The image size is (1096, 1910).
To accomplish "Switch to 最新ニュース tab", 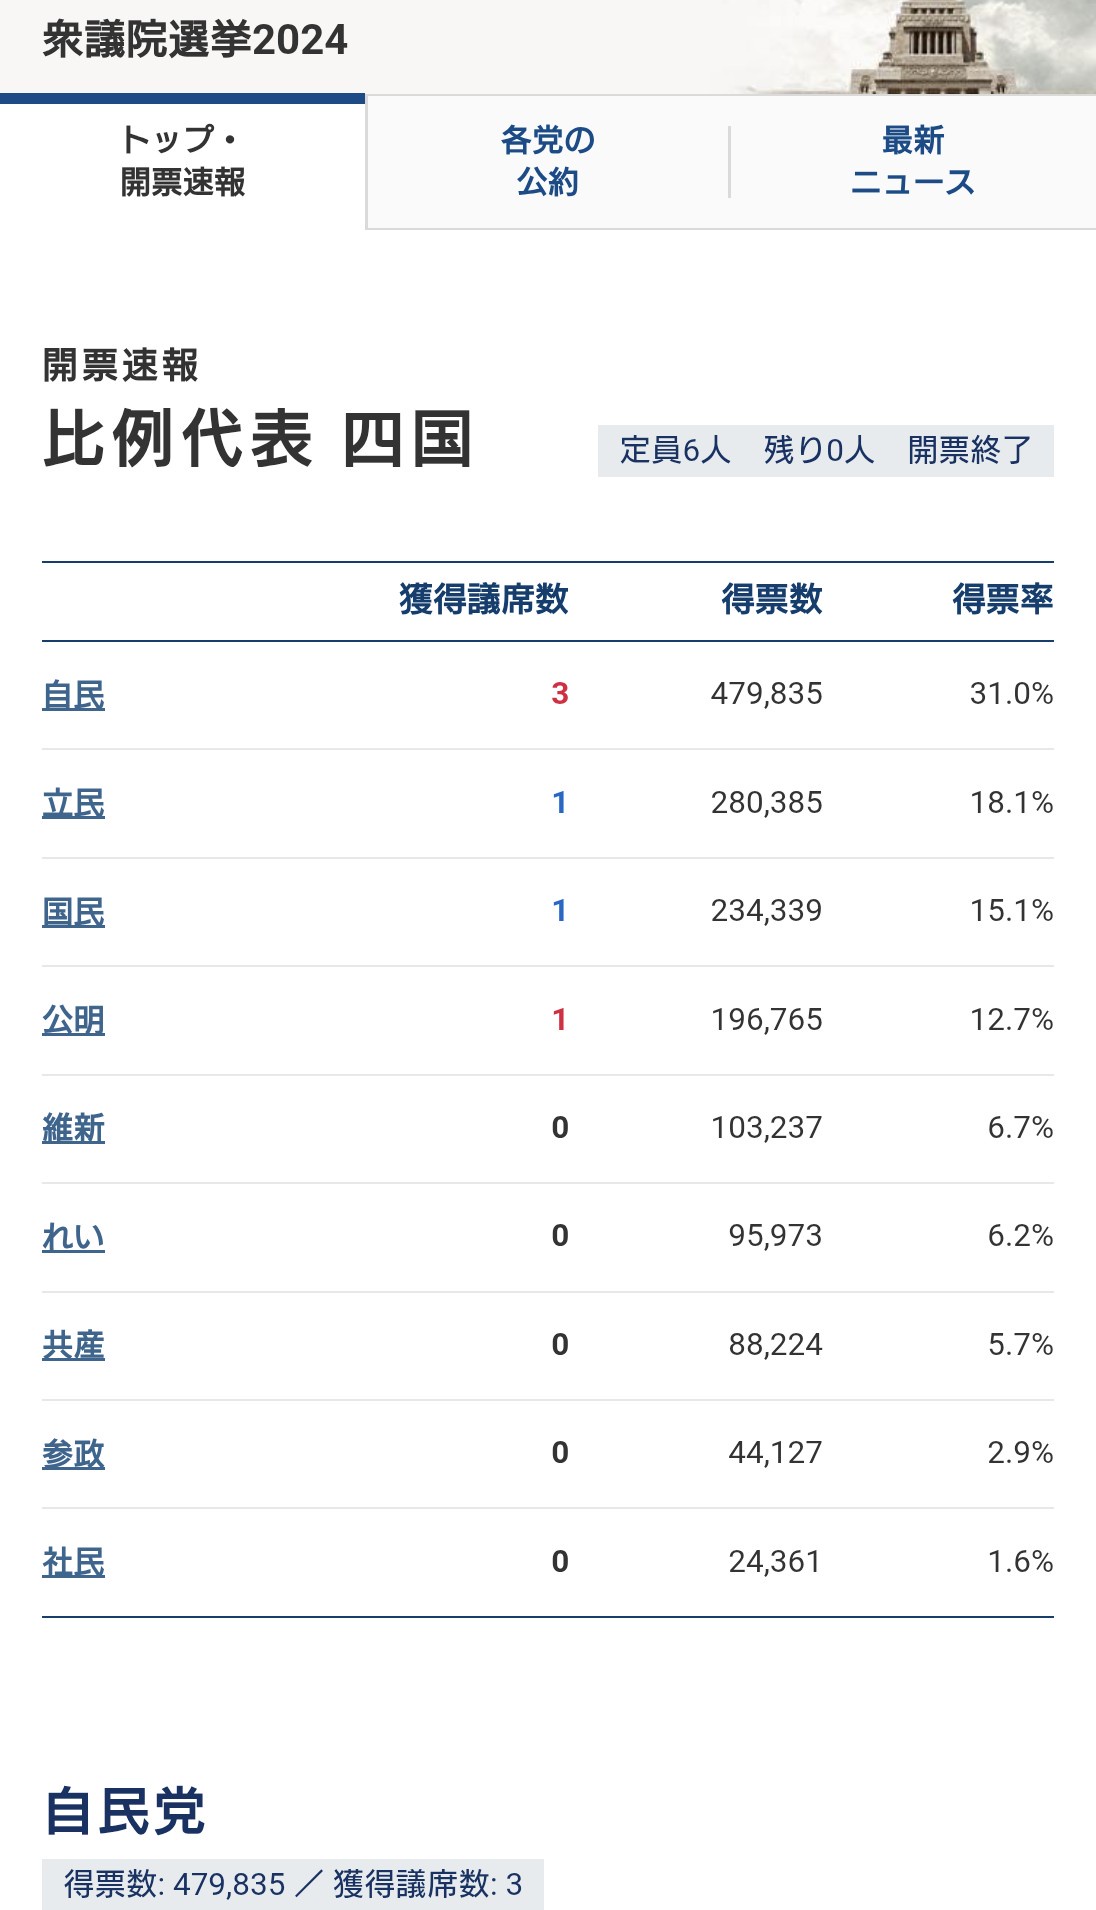I will (912, 161).
